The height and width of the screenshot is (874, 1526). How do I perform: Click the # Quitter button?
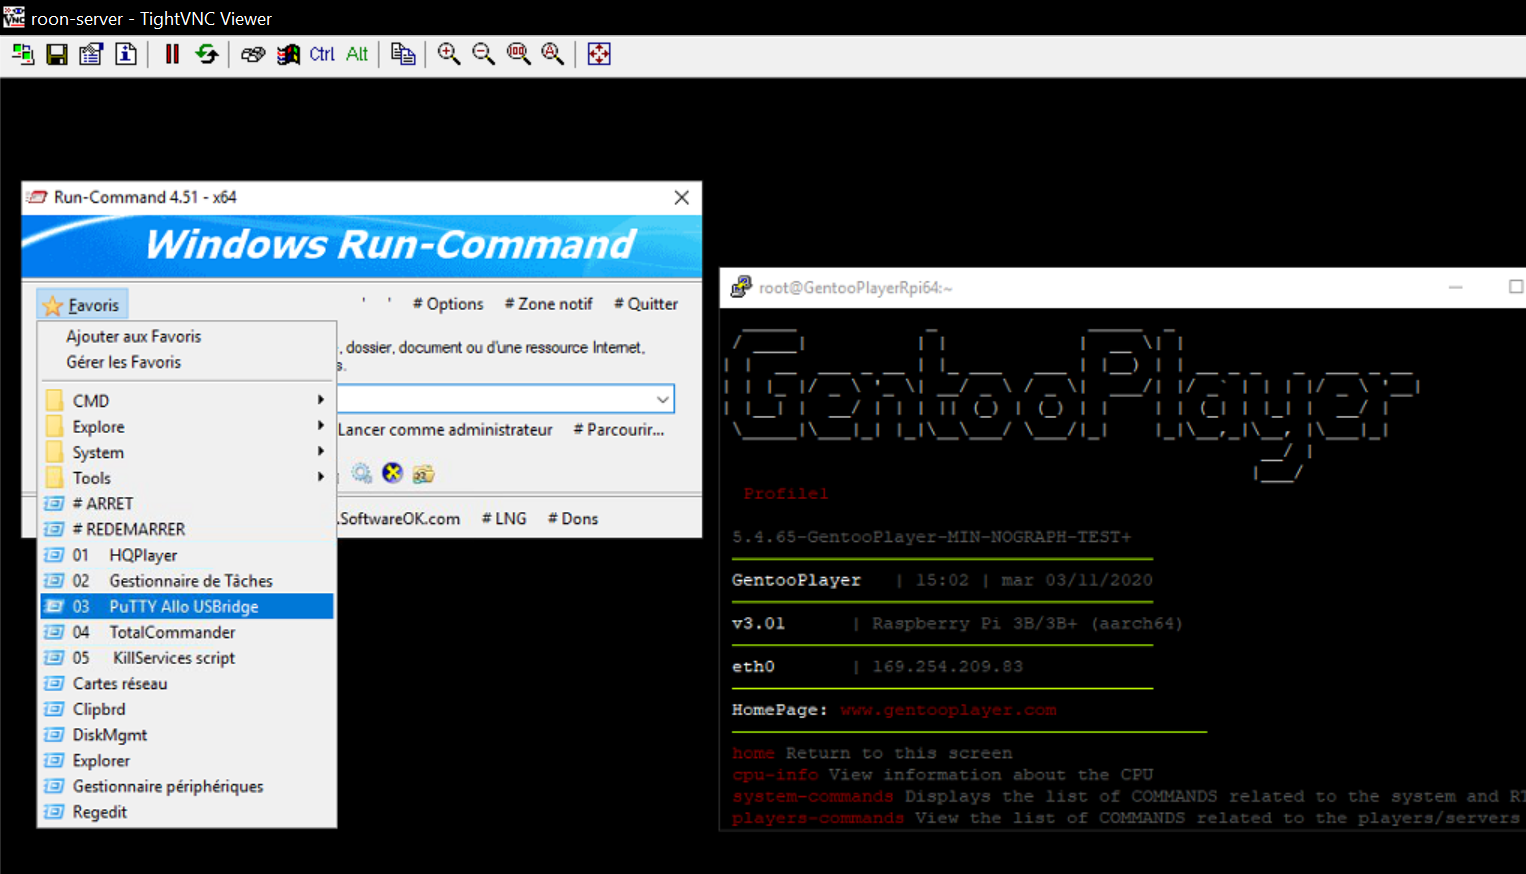646,304
